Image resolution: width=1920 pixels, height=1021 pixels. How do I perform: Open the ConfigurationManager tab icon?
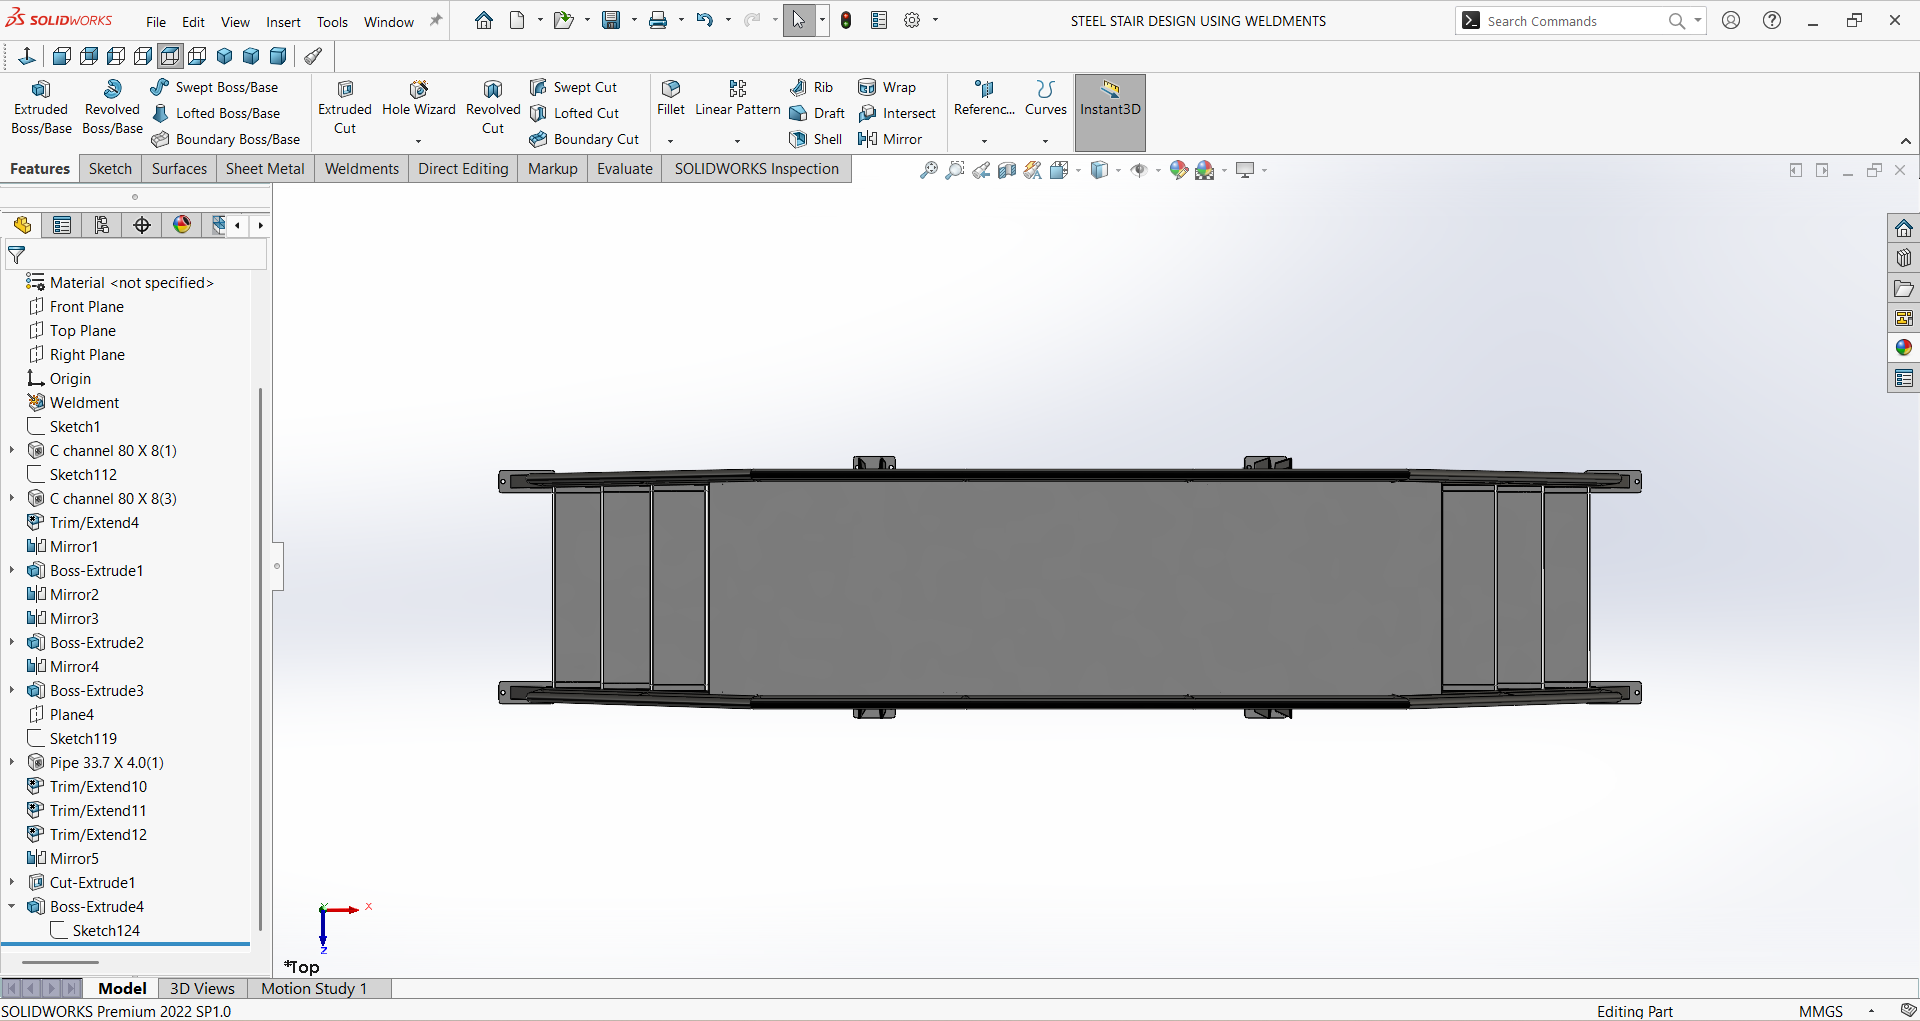click(x=102, y=225)
